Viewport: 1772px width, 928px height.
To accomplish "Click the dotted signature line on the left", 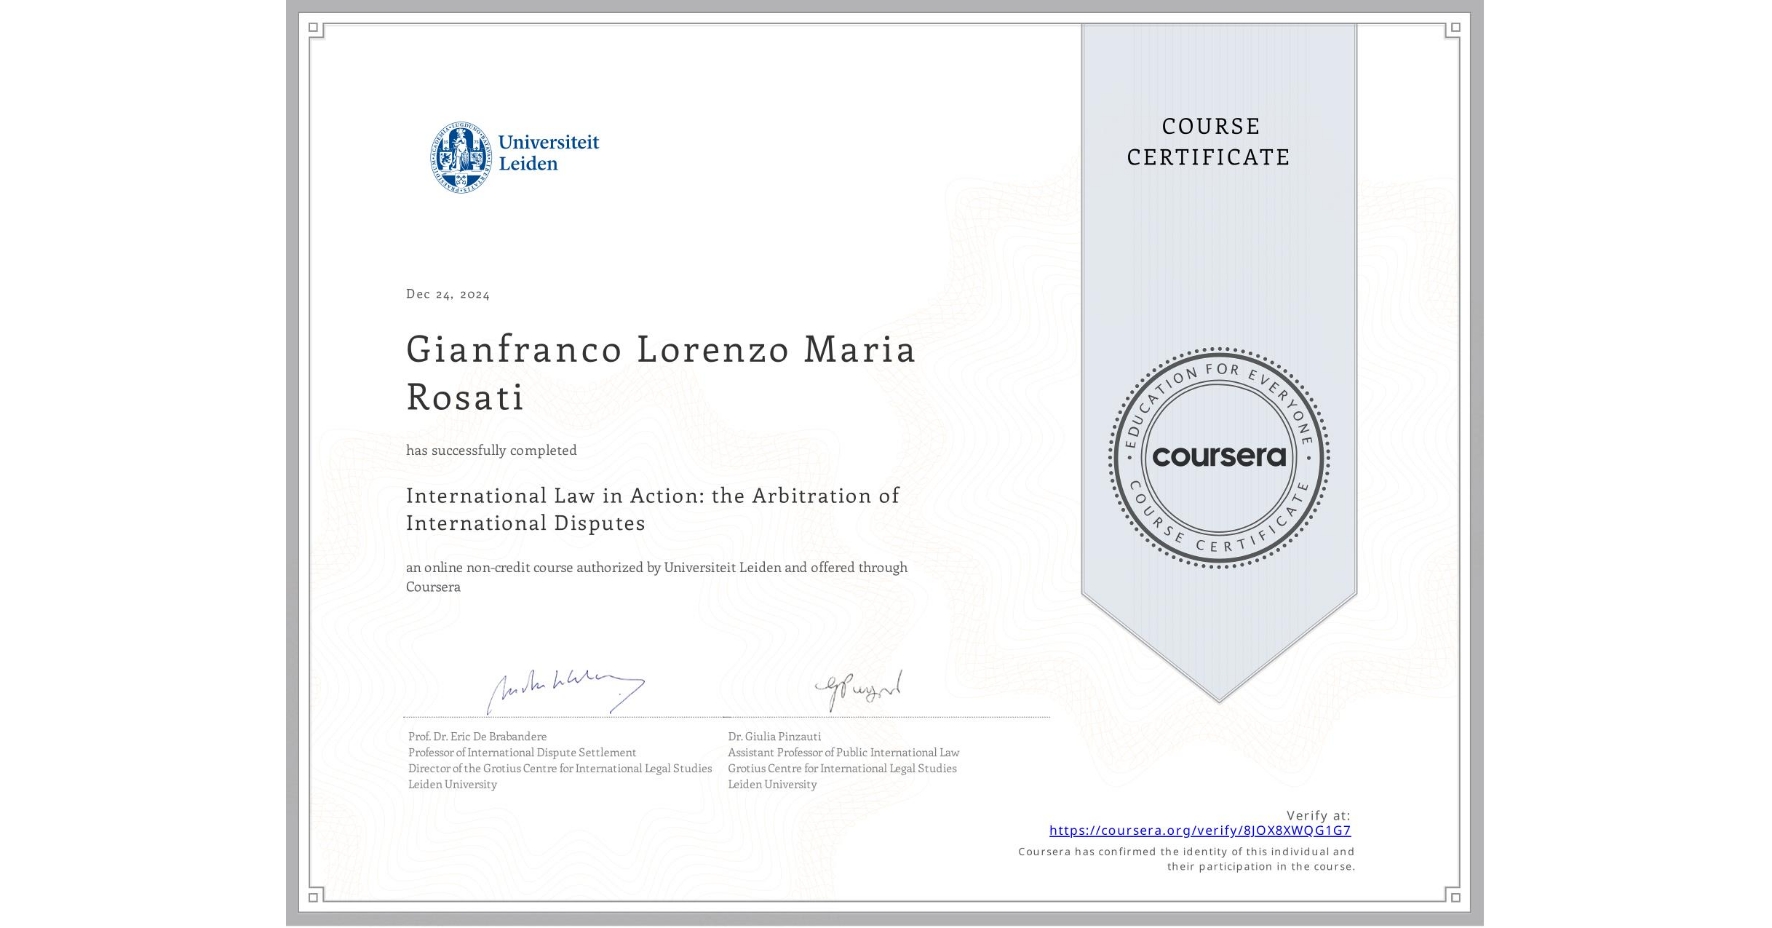I will [560, 716].
